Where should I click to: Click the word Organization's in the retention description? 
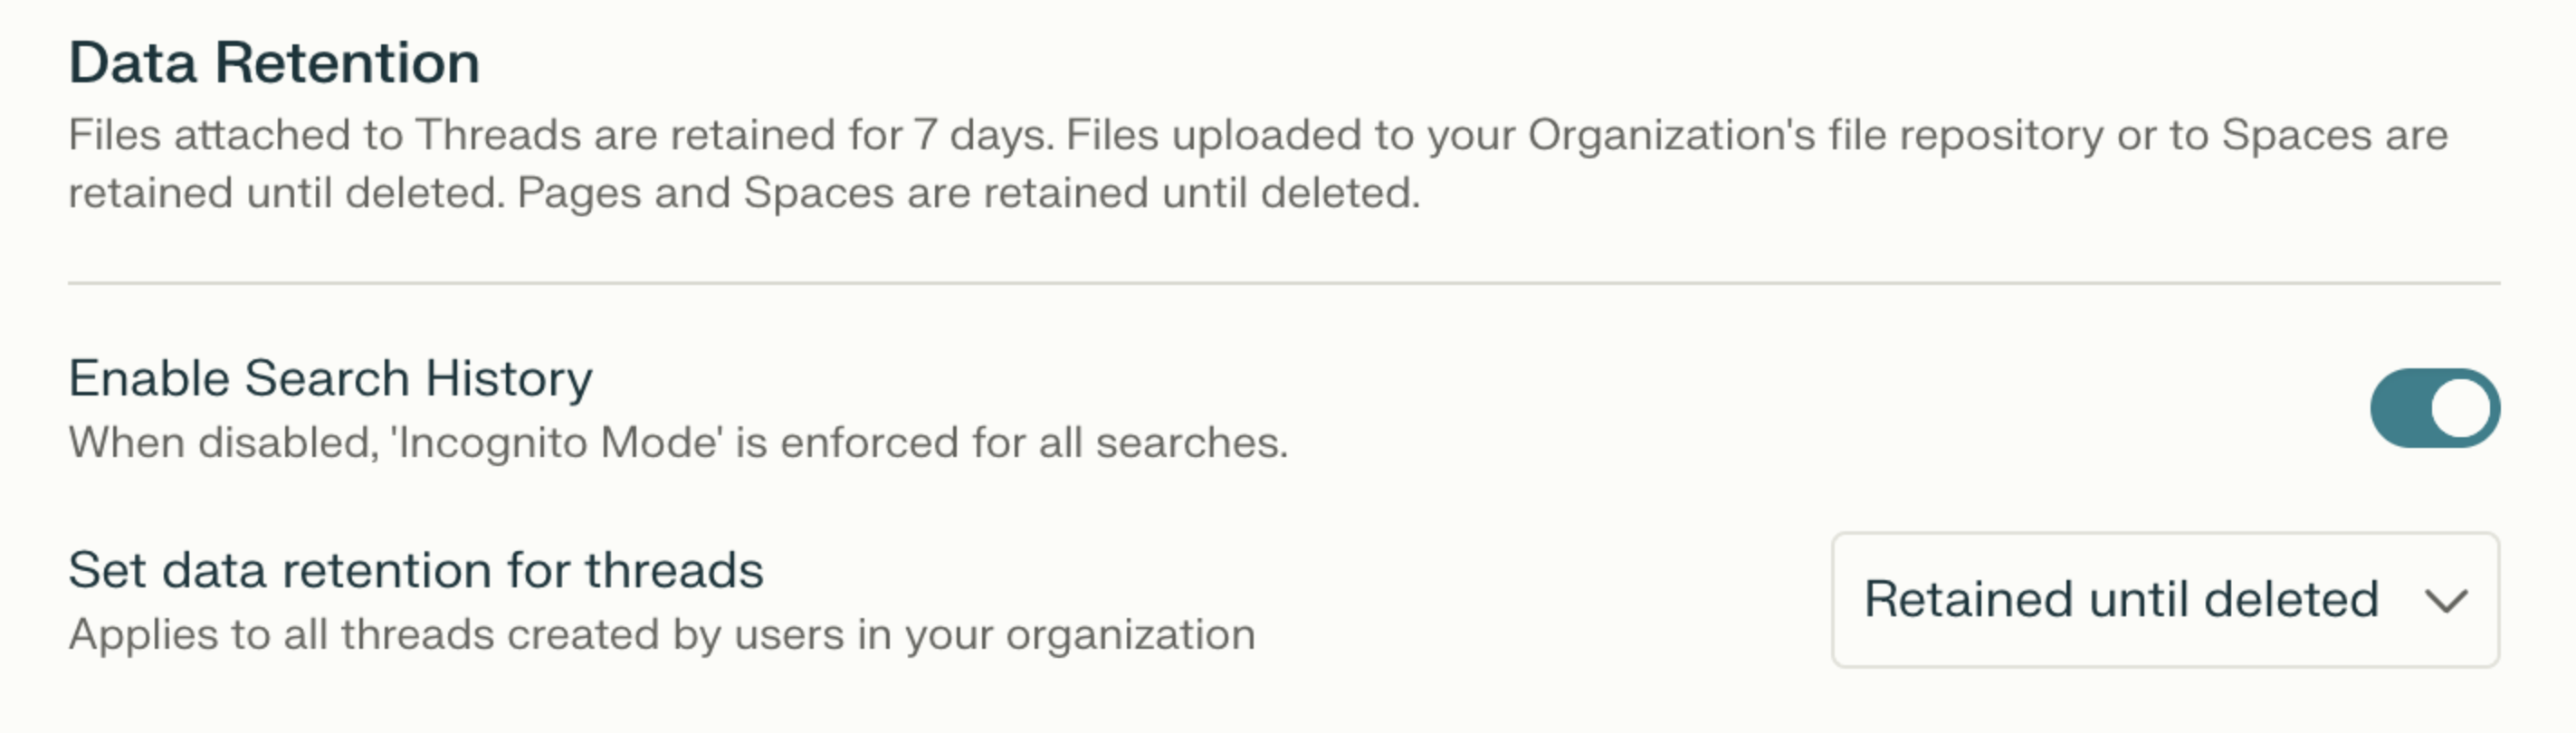[x=1671, y=135]
